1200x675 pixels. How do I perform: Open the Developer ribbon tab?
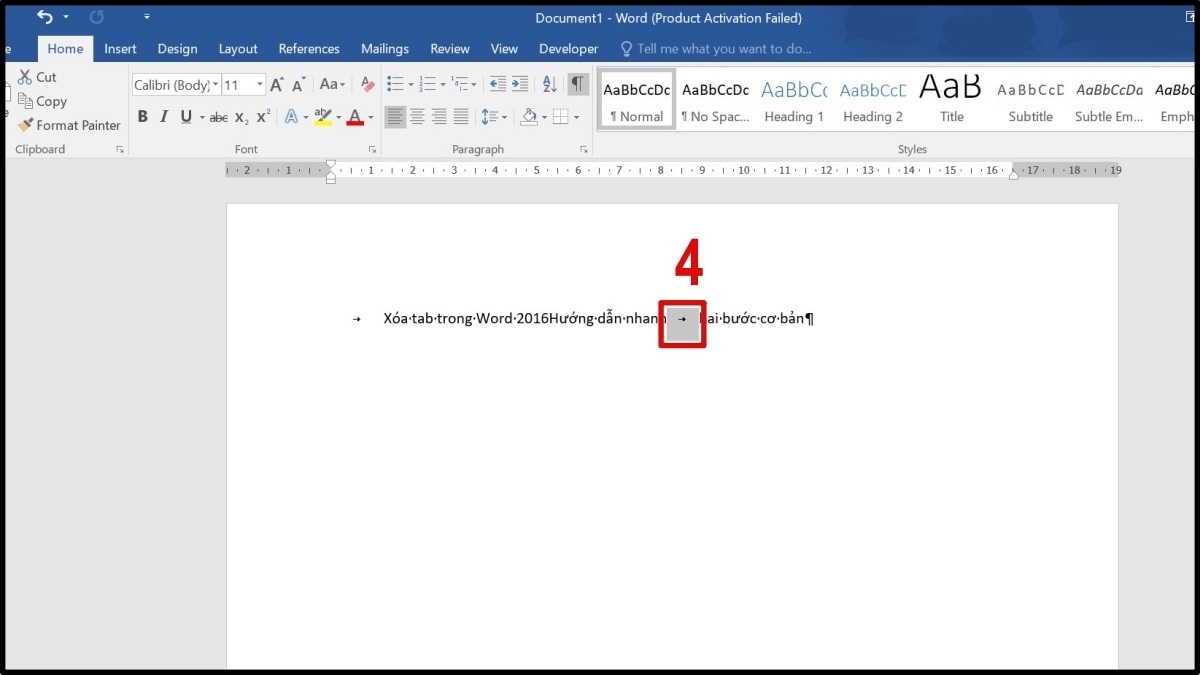568,48
